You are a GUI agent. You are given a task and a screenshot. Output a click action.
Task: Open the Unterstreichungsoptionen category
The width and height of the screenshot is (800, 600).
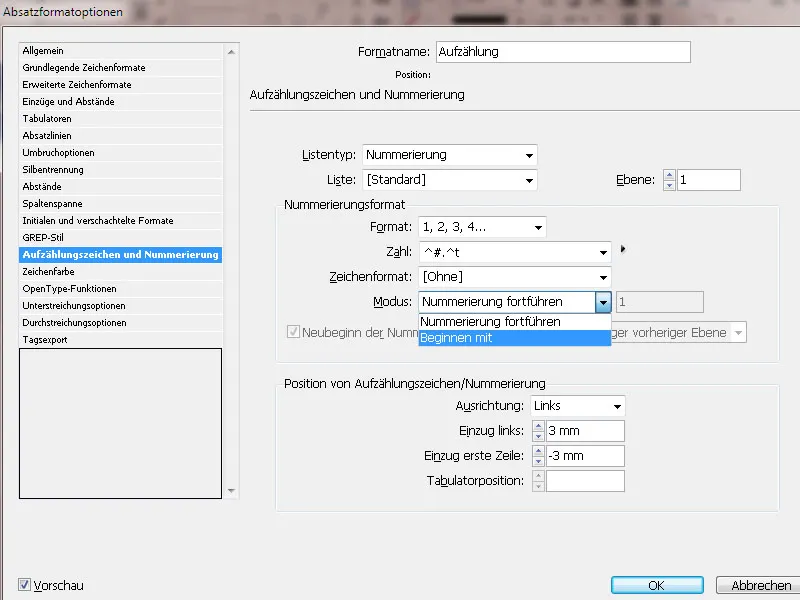120,306
